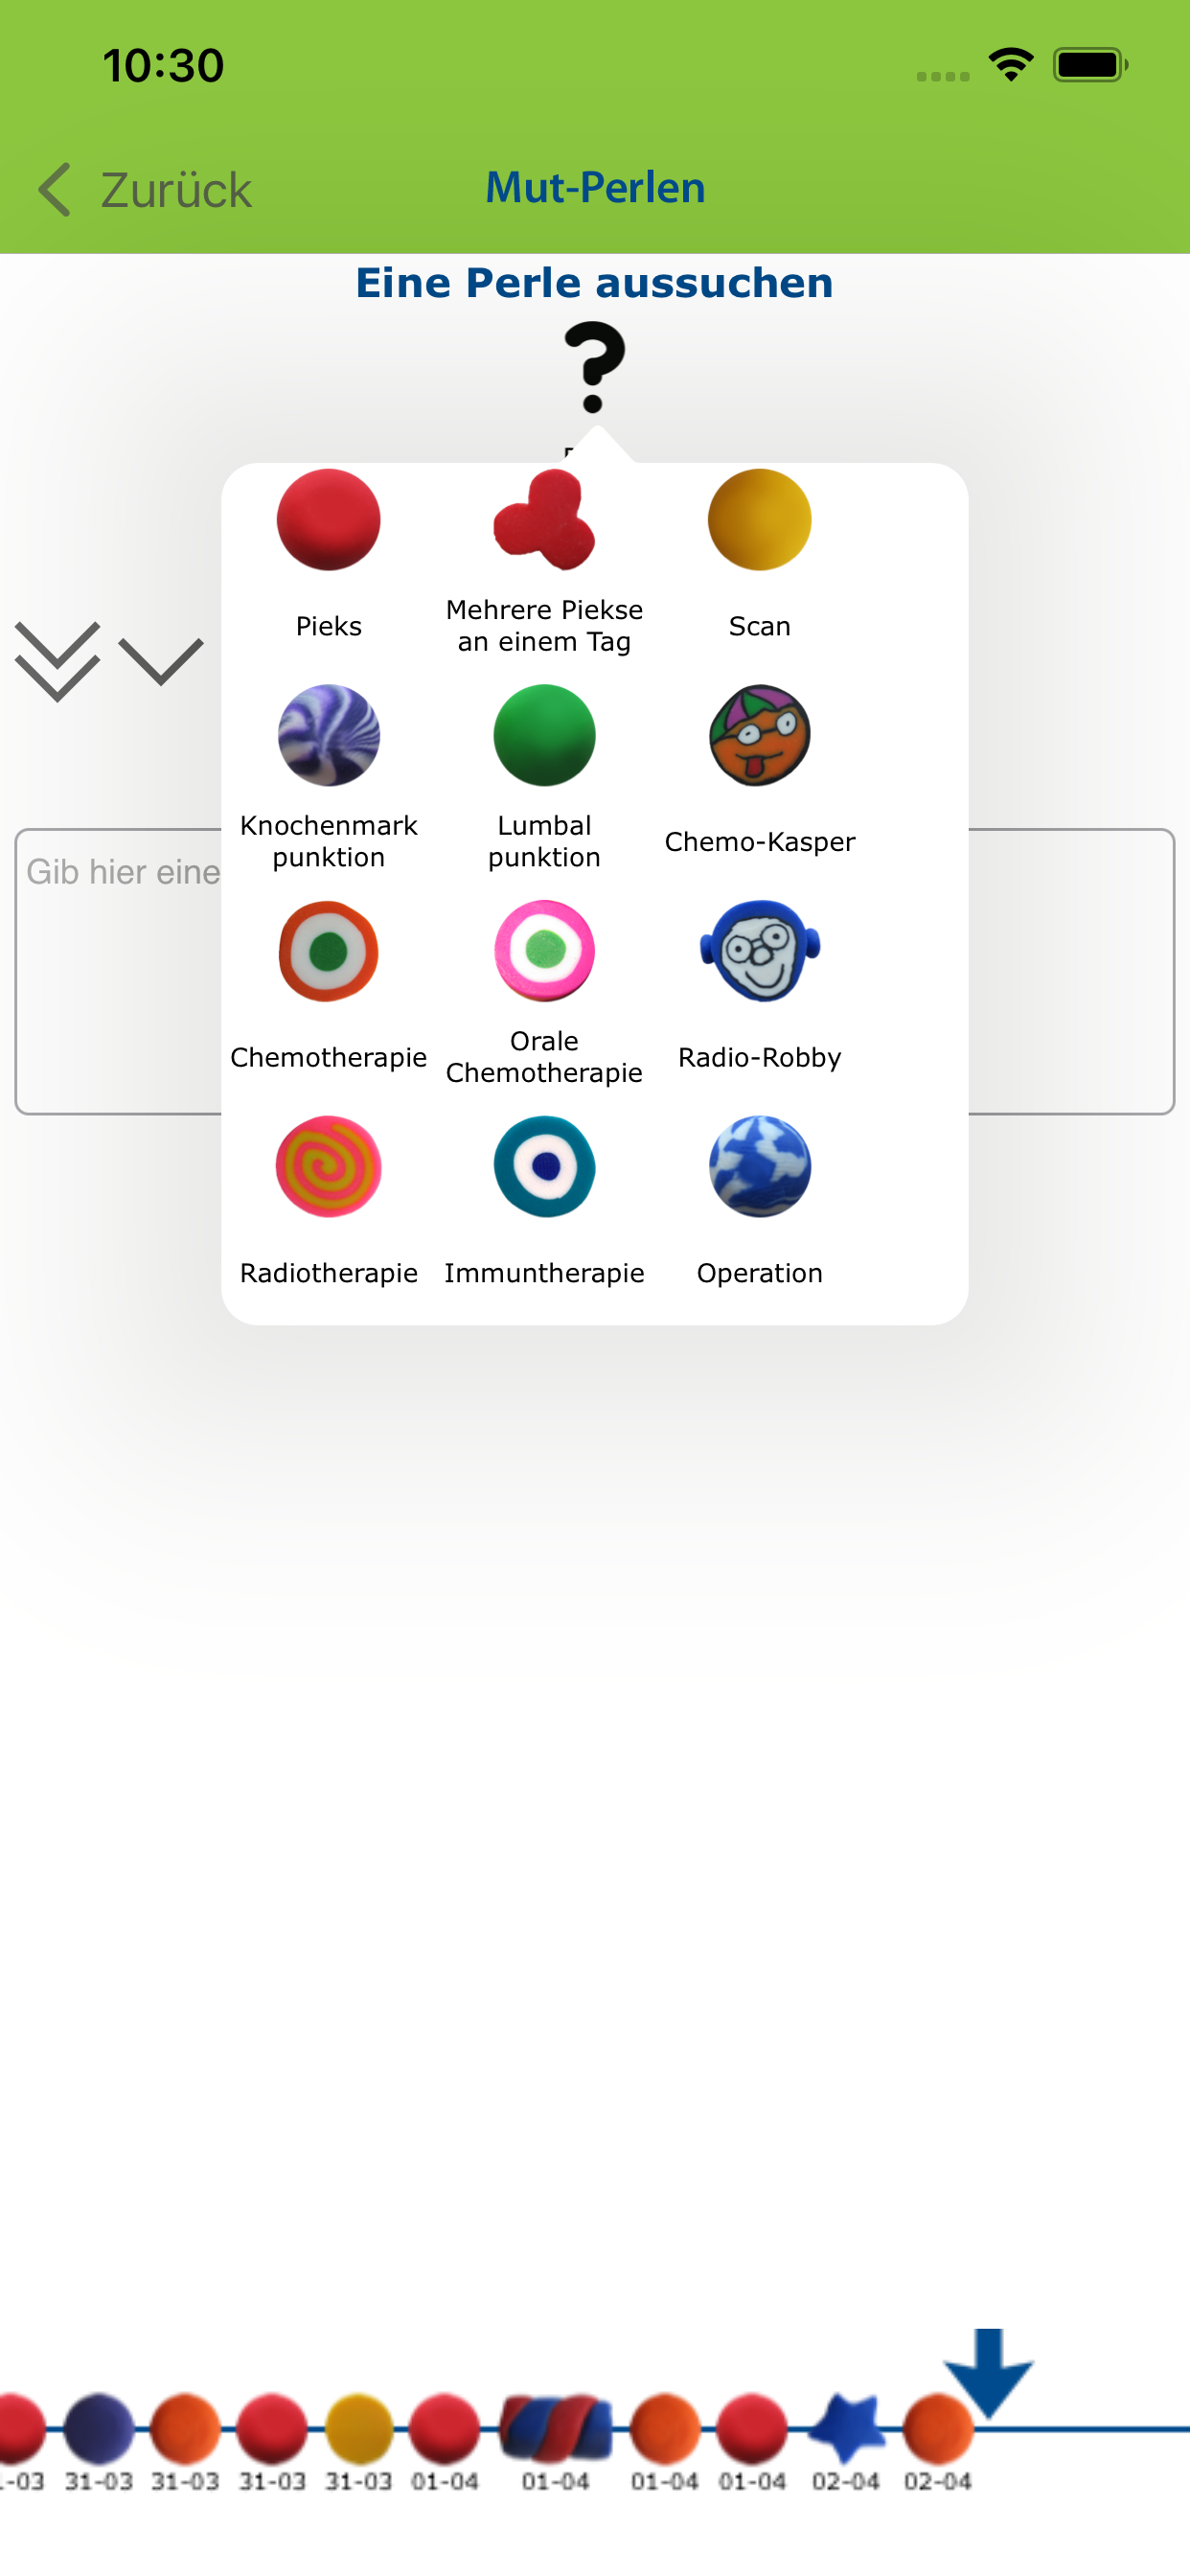Screen dimensions: 1190x2576
Task: Select the Chemo-Kasper face bead
Action: 759,735
